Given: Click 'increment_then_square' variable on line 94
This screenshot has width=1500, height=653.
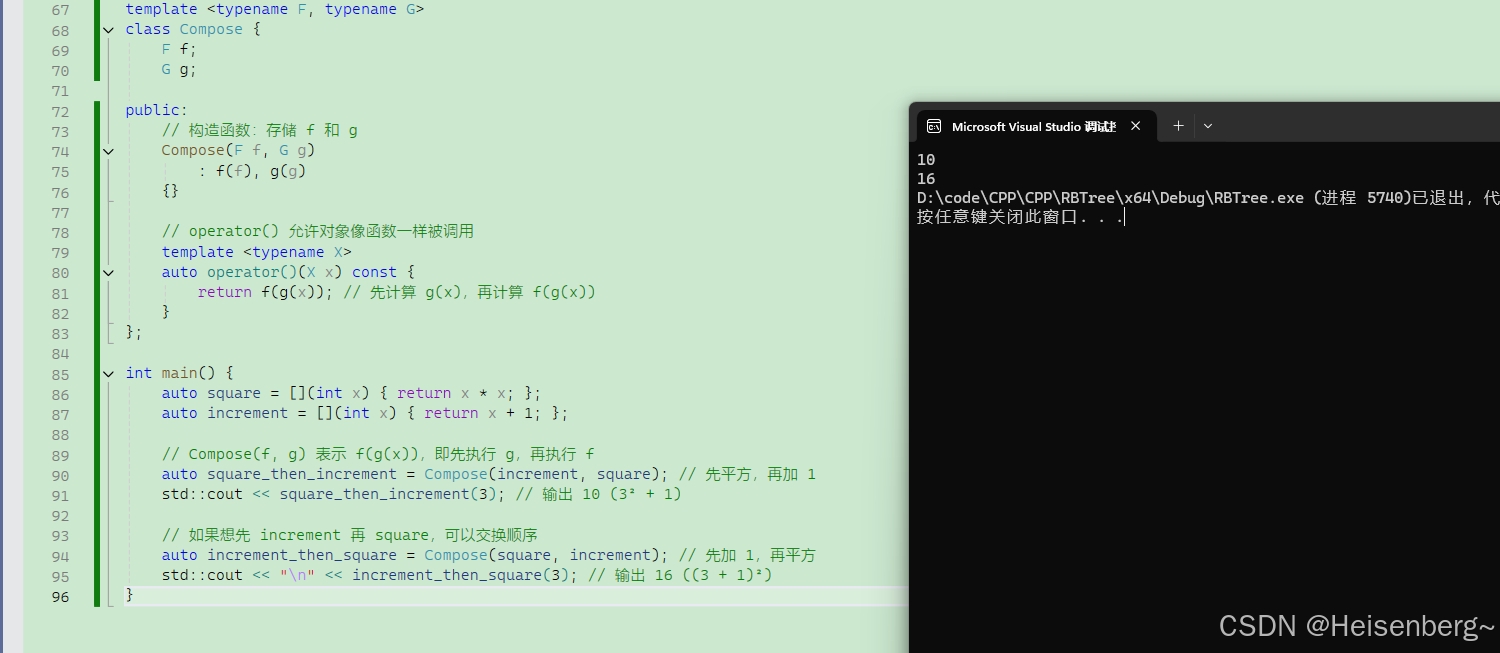Looking at the screenshot, I should pos(302,555).
